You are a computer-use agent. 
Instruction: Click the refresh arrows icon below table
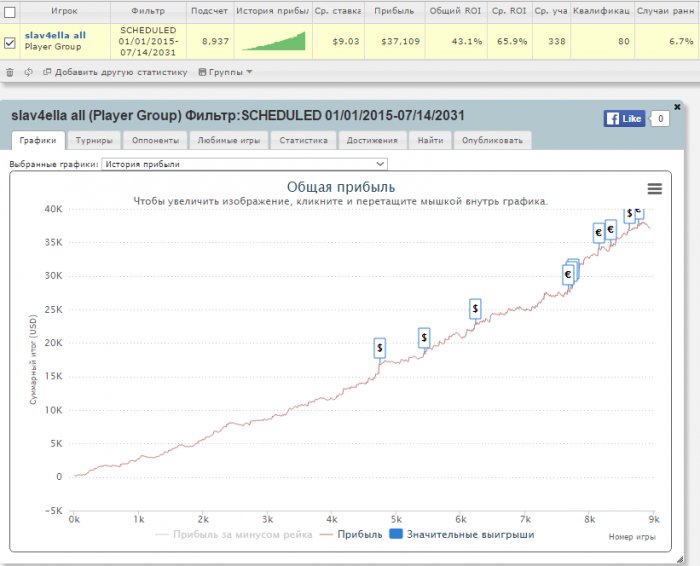tap(29, 72)
